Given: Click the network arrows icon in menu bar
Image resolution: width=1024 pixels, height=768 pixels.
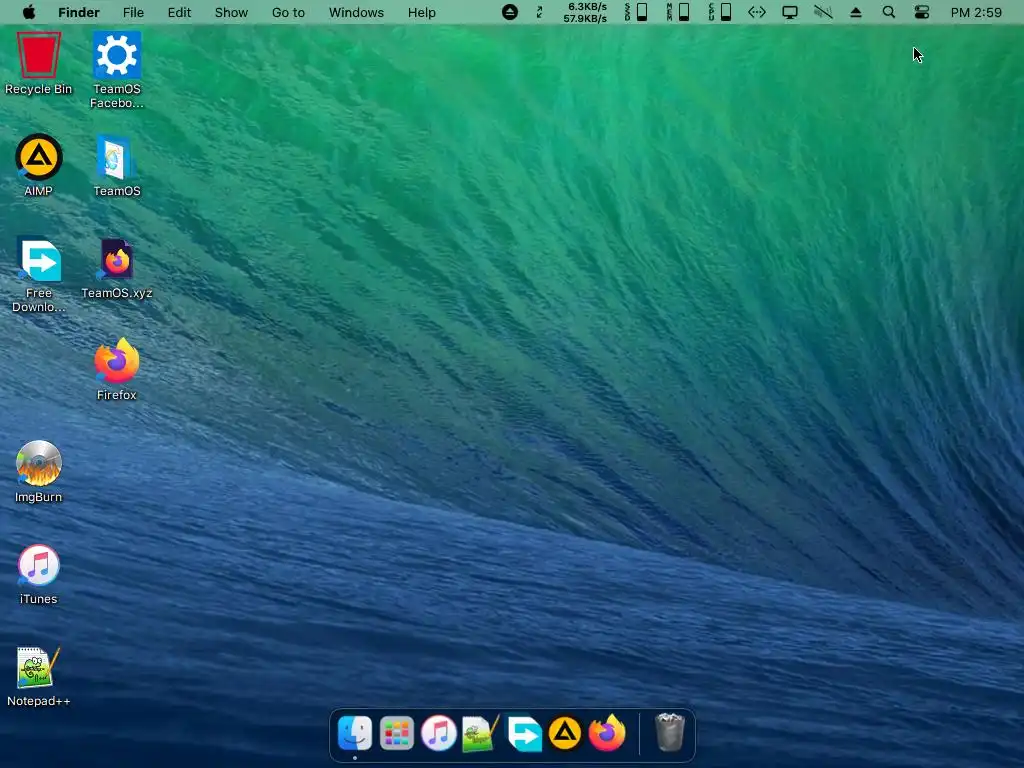Looking at the screenshot, I should [757, 12].
